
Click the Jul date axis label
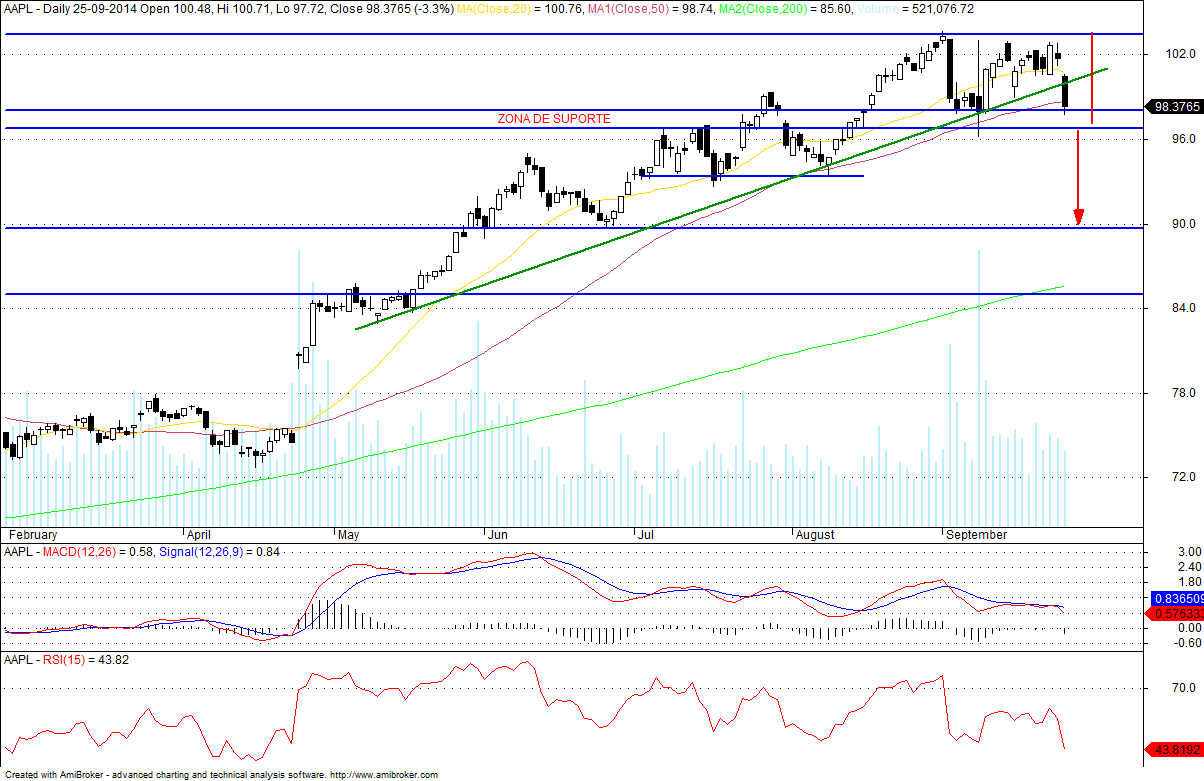(646, 535)
